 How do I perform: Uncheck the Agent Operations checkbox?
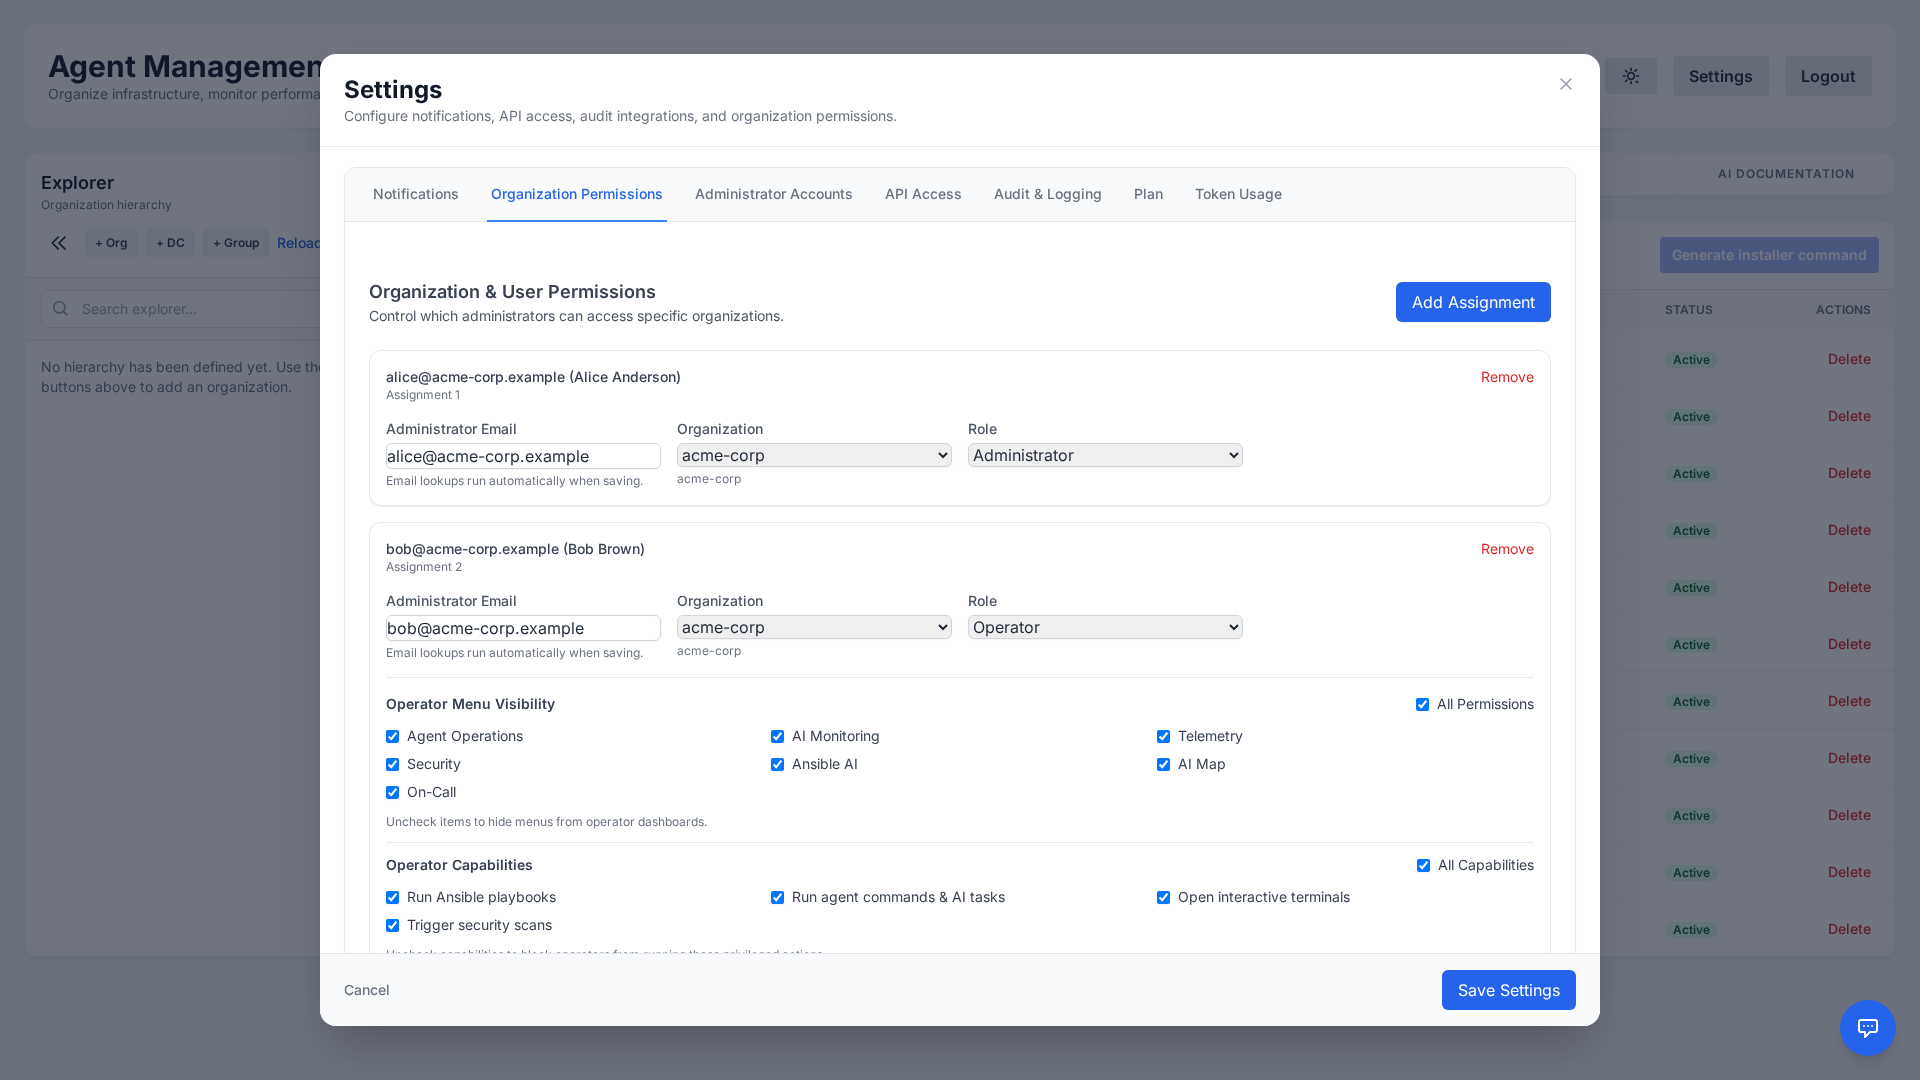[392, 737]
